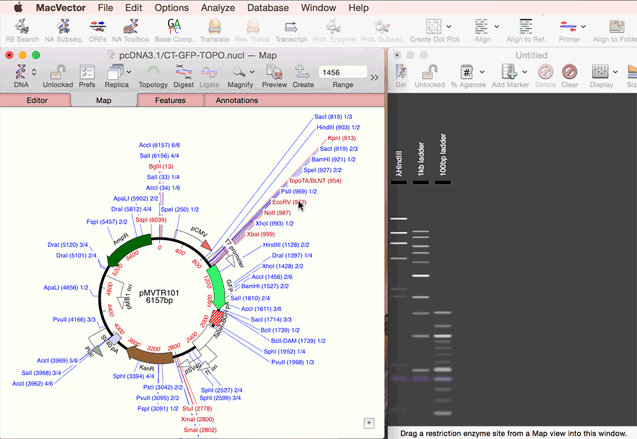Click the 100bp ladder lane label

(443, 155)
